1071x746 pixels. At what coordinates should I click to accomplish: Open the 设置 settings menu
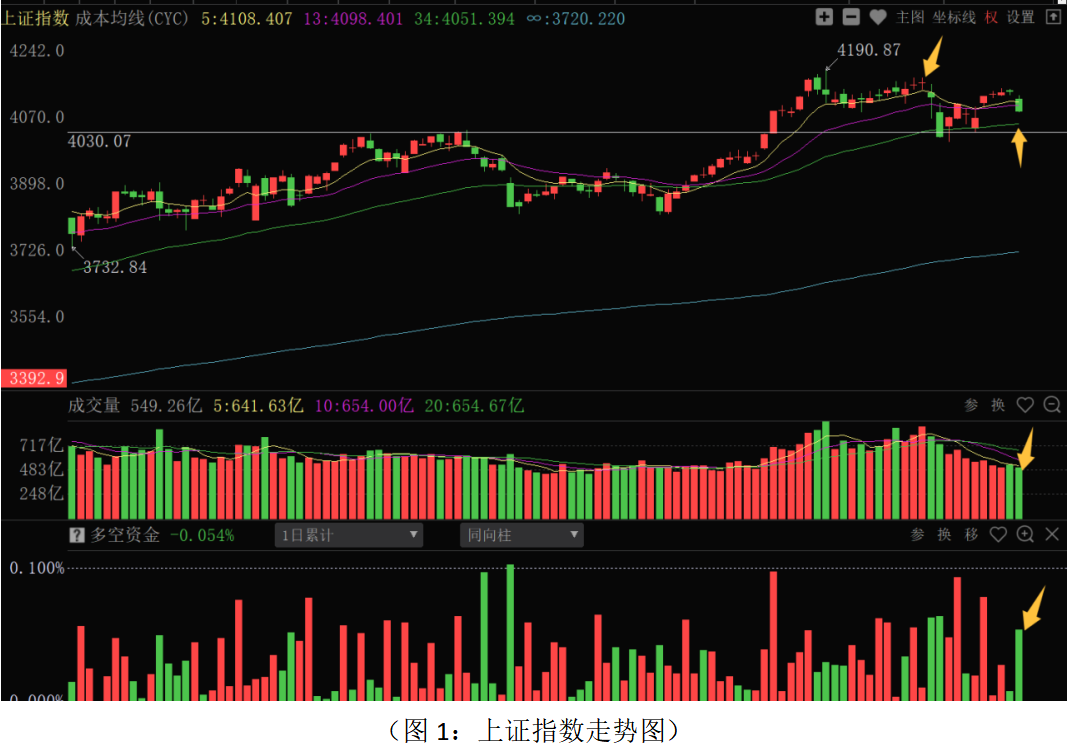click(1021, 17)
